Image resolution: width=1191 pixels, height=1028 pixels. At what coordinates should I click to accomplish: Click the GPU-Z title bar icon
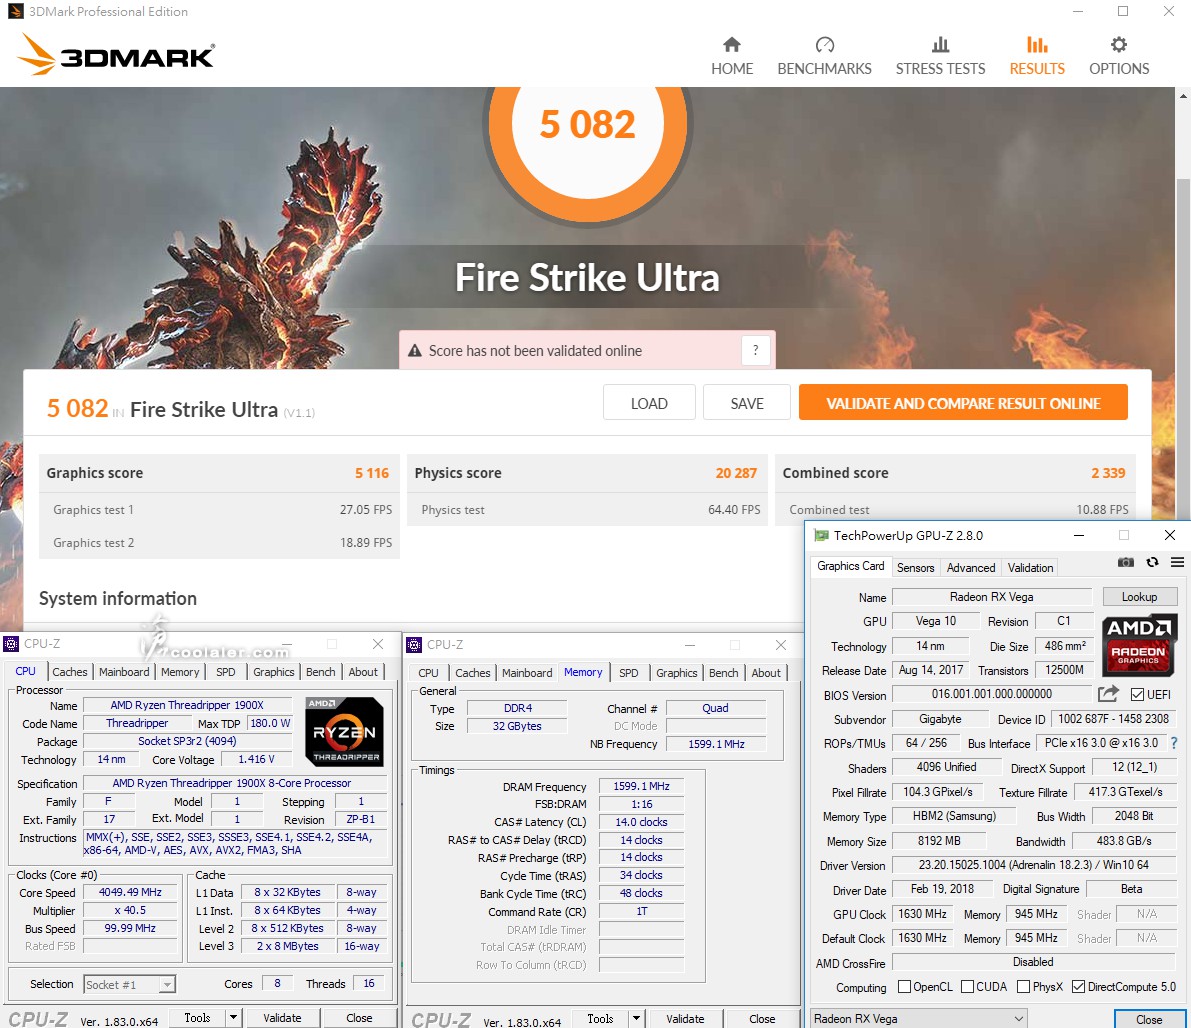[821, 536]
